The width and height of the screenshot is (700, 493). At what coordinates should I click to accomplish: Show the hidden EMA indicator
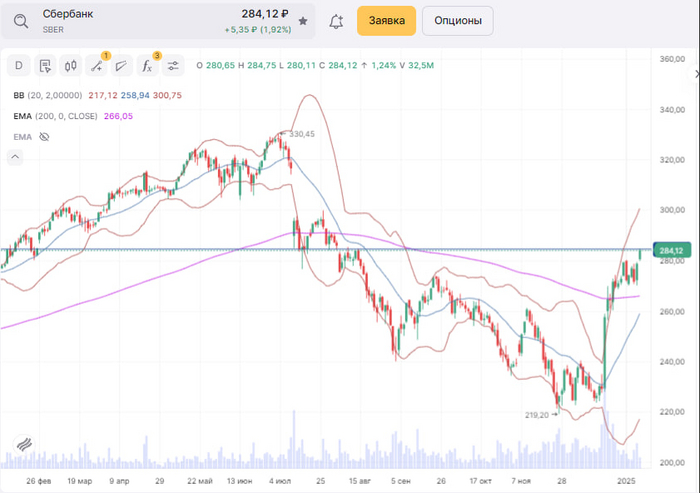click(x=43, y=136)
